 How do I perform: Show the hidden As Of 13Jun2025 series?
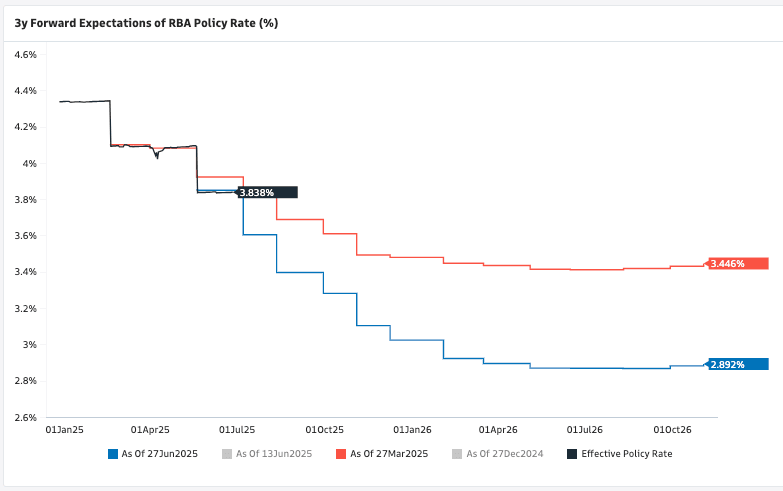tap(273, 454)
